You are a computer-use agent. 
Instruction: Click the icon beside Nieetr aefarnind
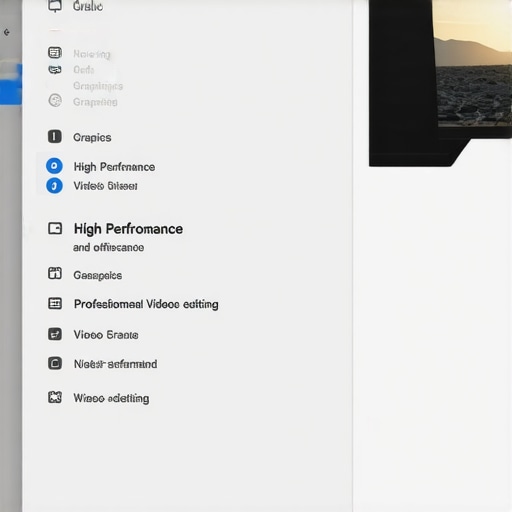(55, 363)
